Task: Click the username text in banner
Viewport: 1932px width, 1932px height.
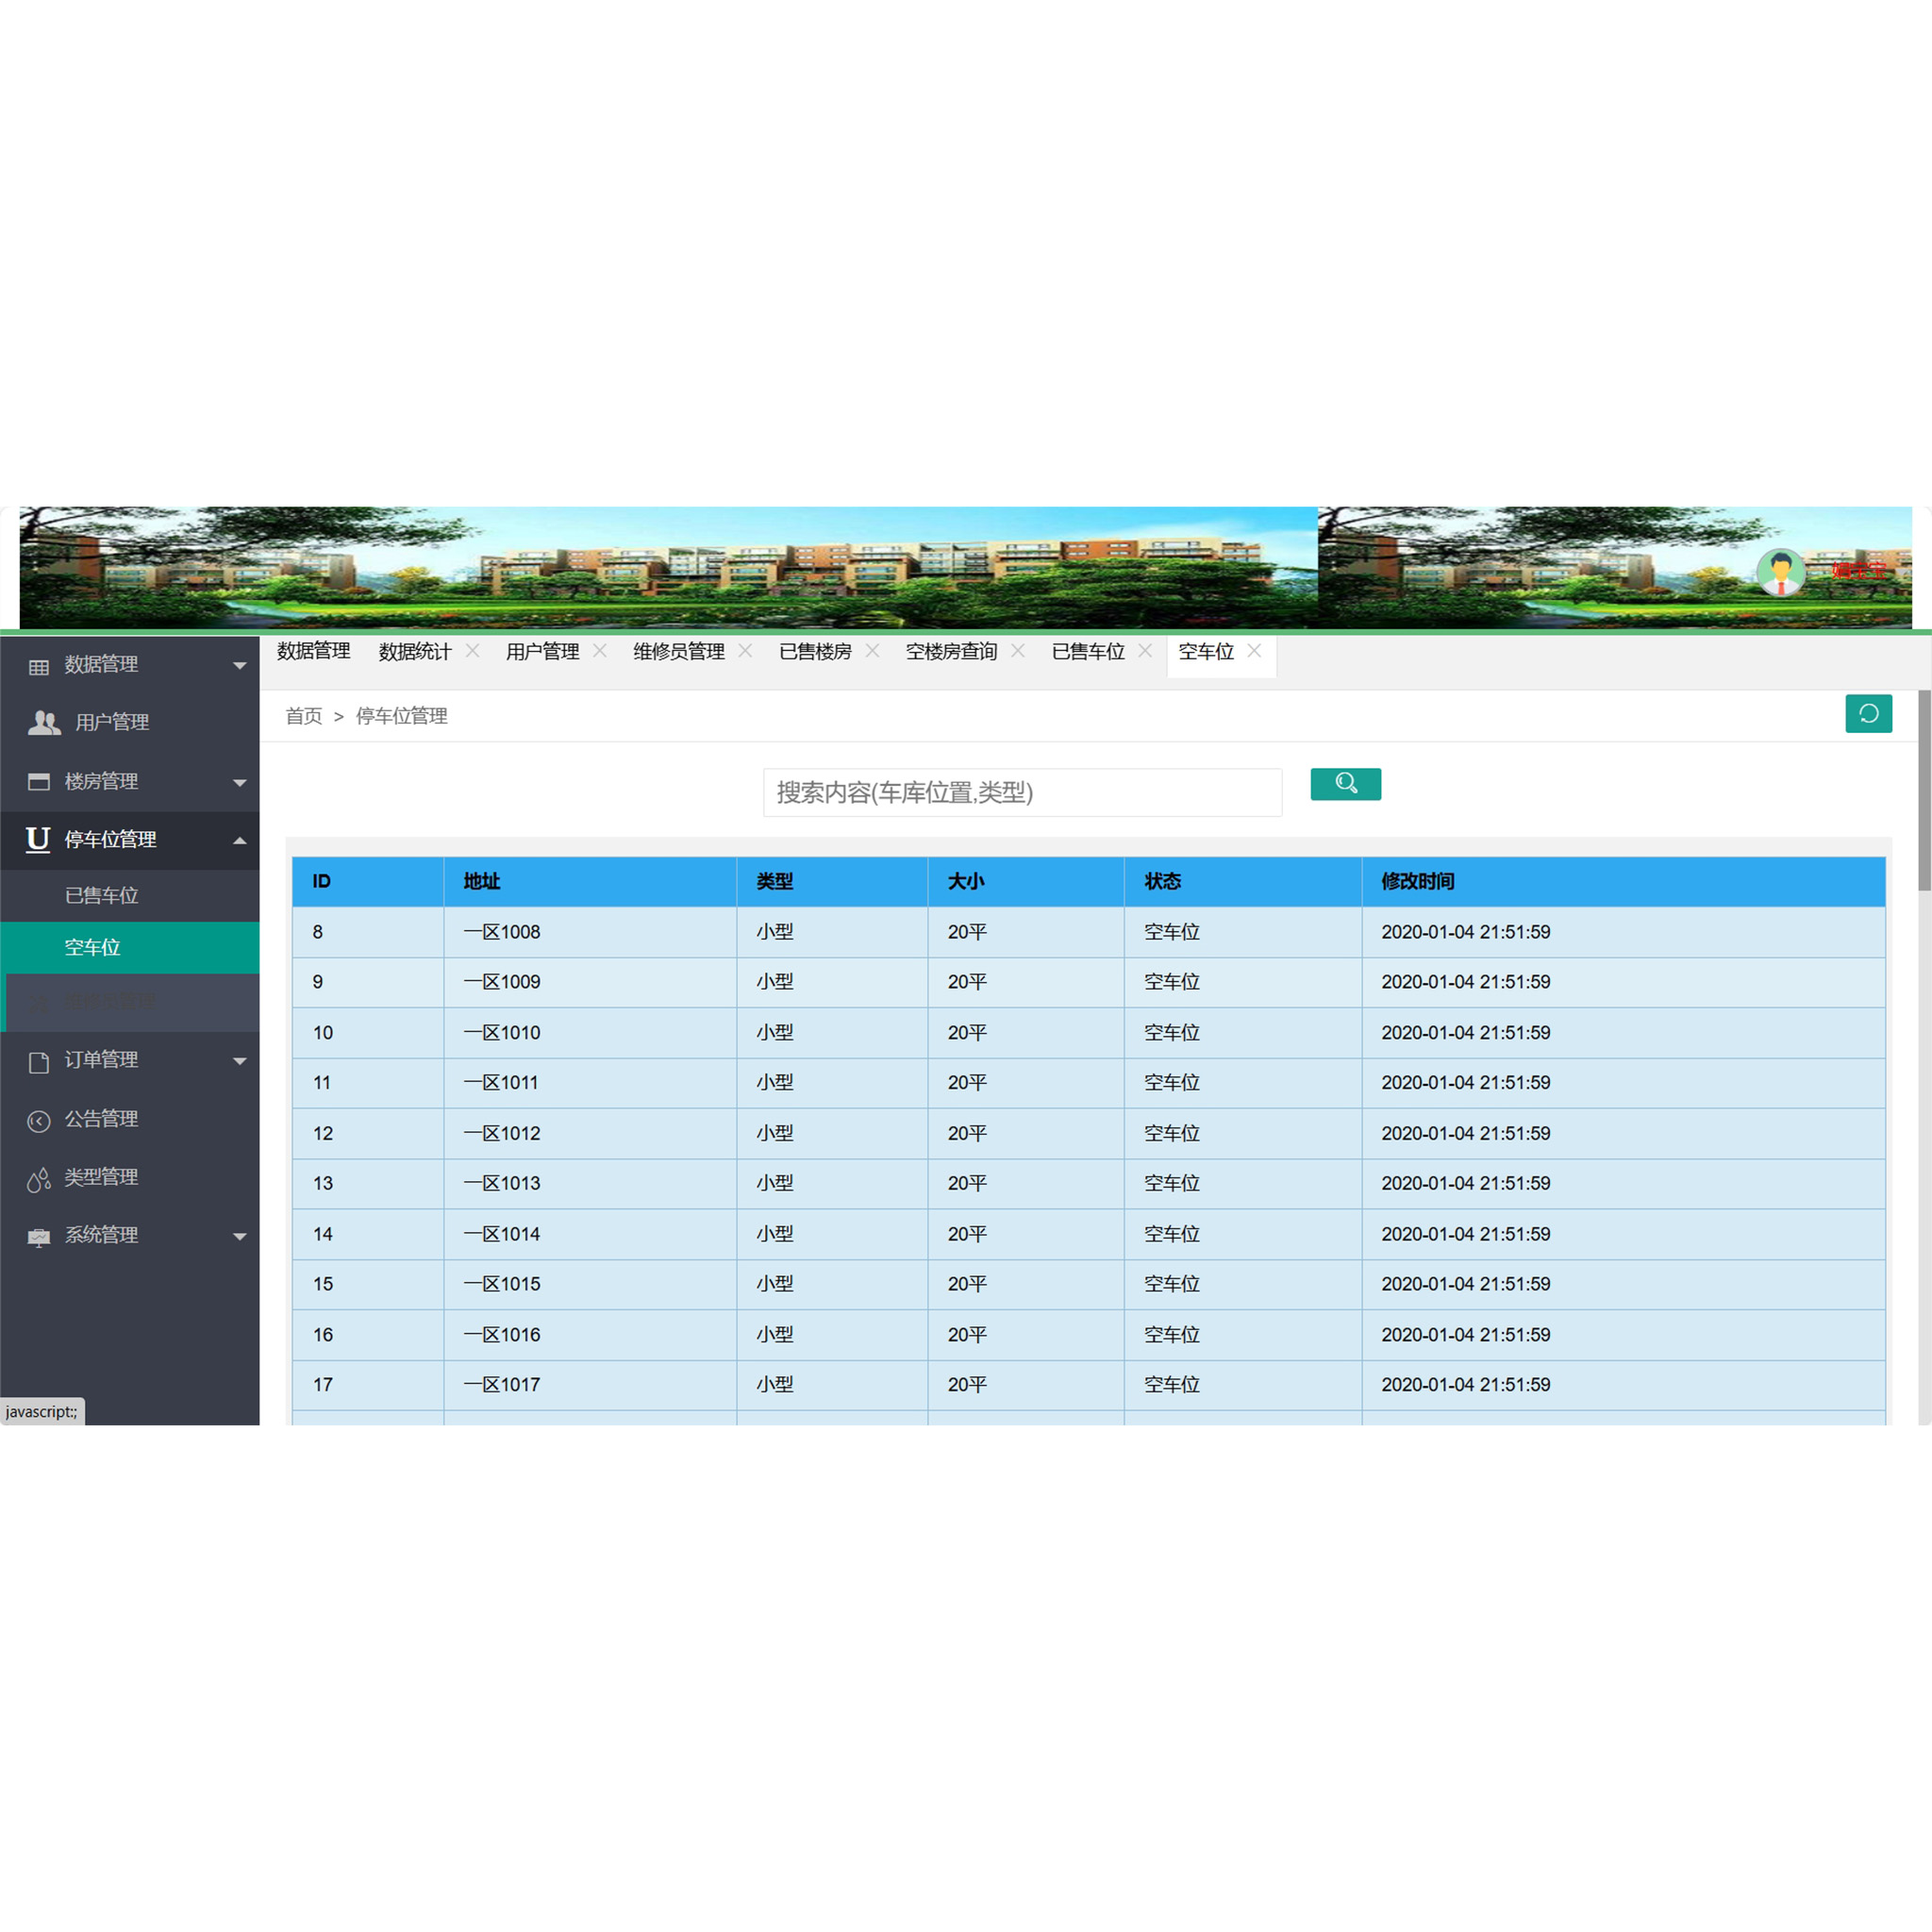Action: click(x=1859, y=571)
